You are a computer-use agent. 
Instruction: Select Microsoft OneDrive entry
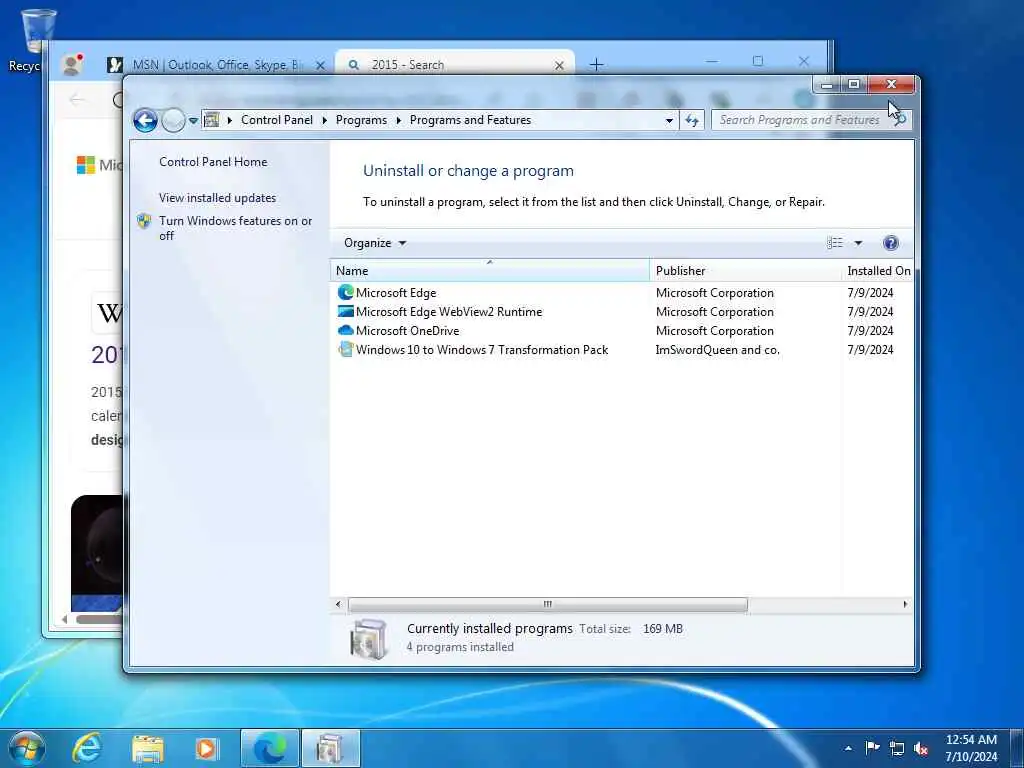[x=408, y=330]
